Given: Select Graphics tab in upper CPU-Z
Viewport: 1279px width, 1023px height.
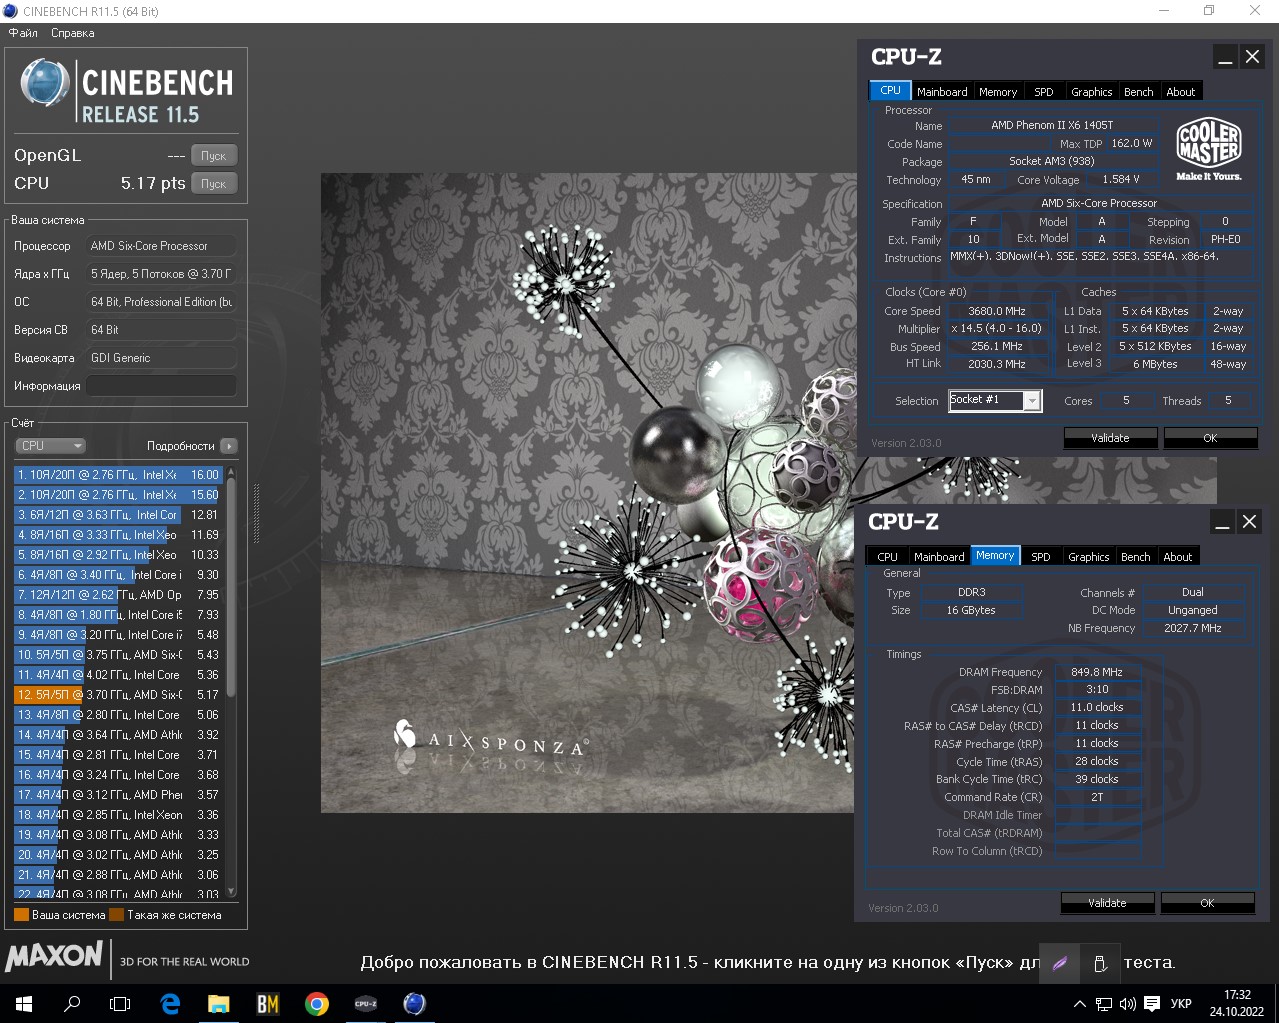Looking at the screenshot, I should pos(1092,91).
